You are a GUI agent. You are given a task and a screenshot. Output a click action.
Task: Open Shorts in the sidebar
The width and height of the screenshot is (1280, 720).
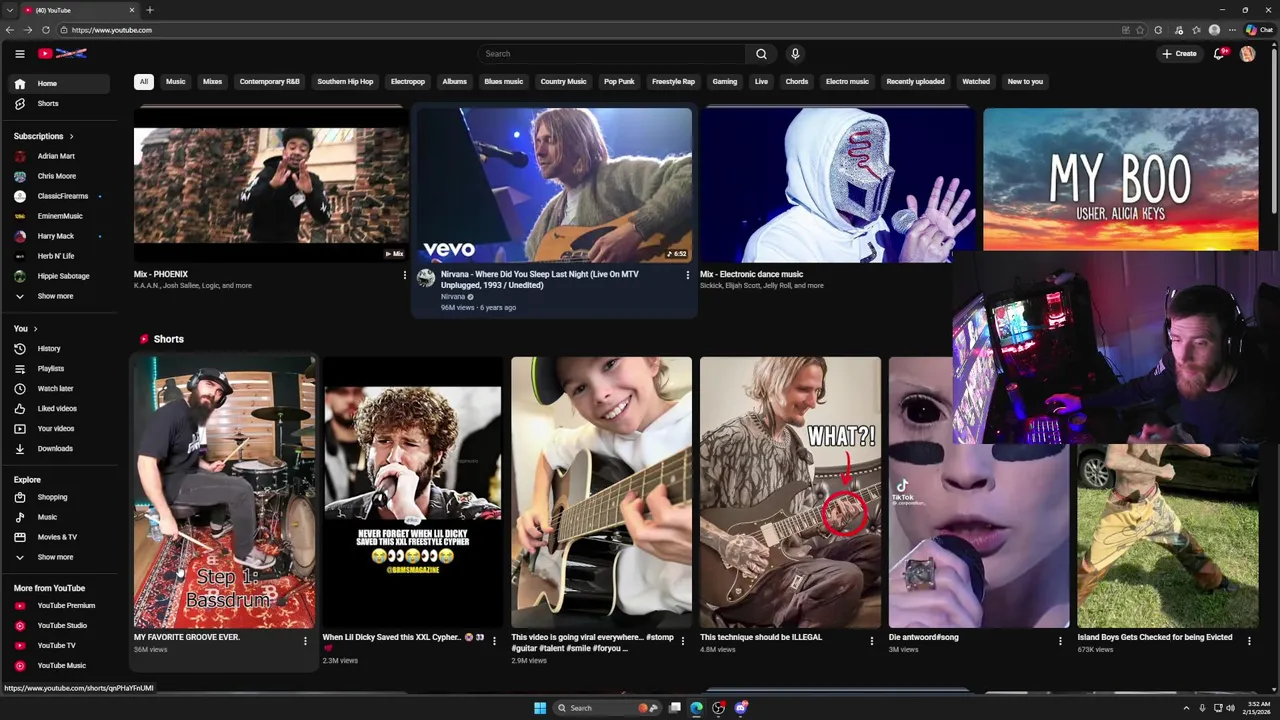tap(57, 104)
